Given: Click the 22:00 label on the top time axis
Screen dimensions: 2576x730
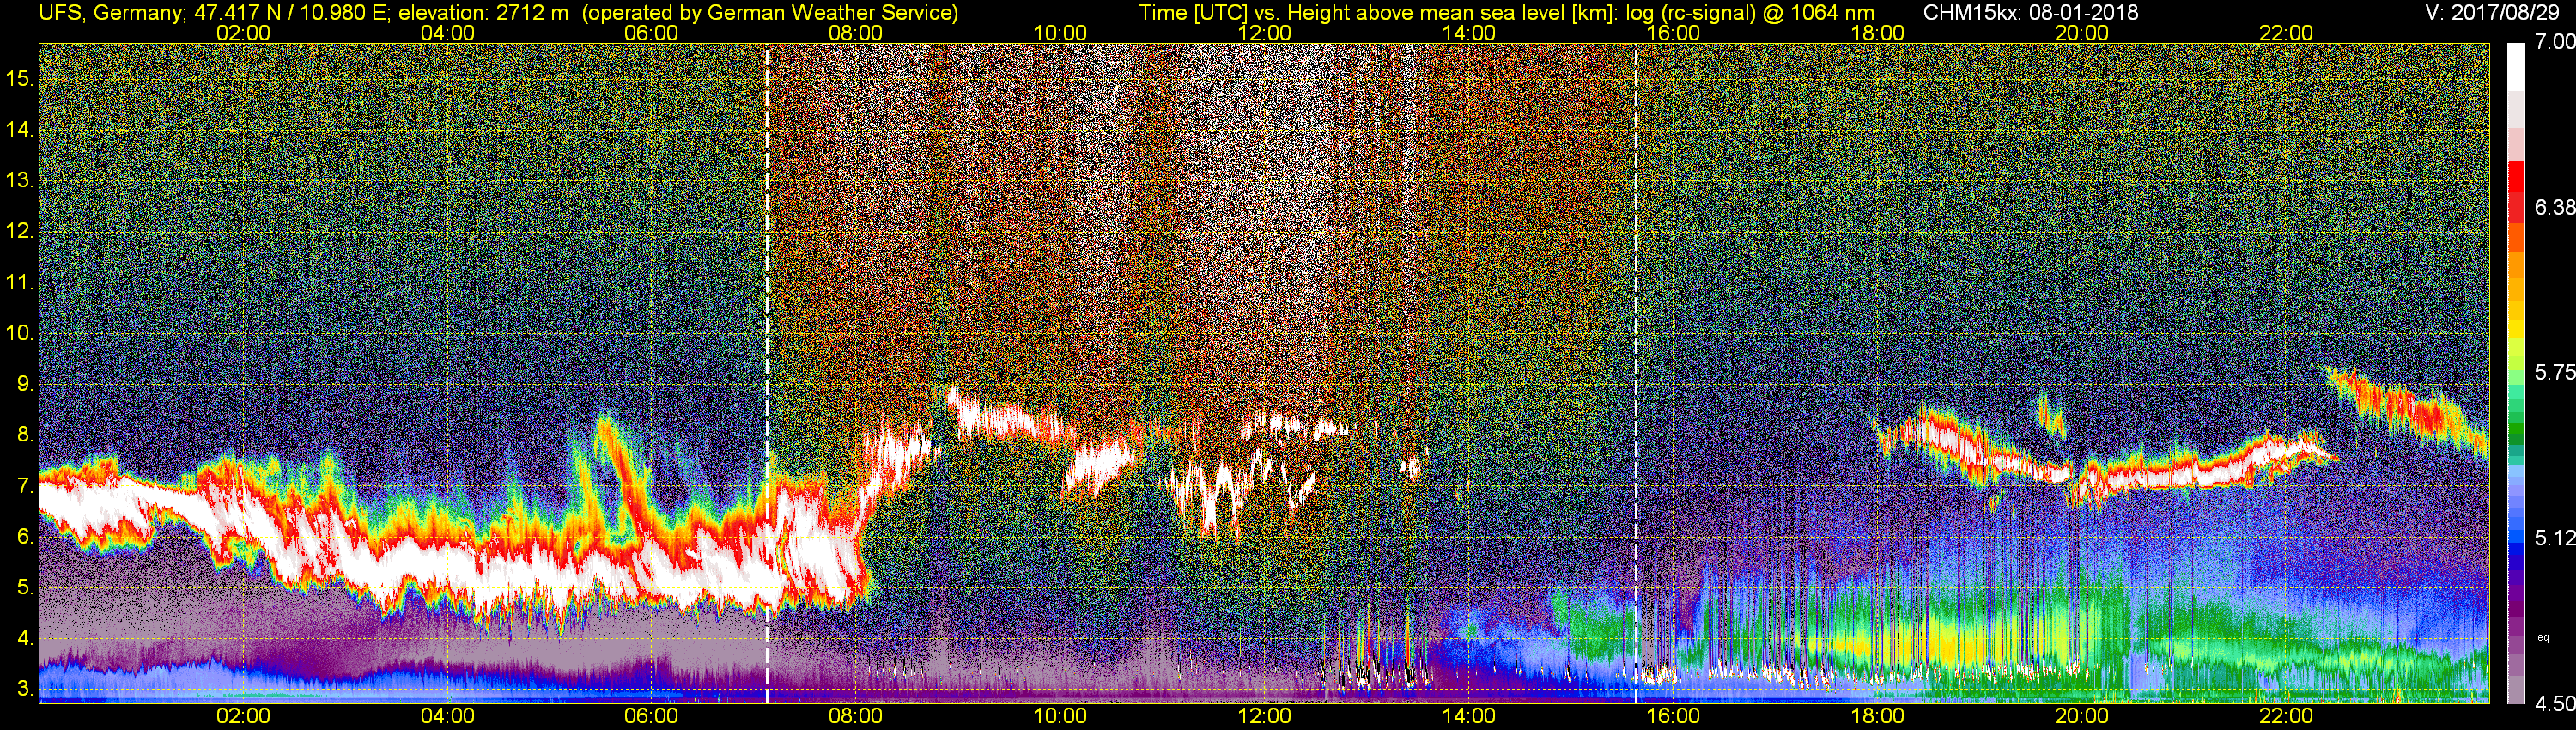Looking at the screenshot, I should (2286, 33).
